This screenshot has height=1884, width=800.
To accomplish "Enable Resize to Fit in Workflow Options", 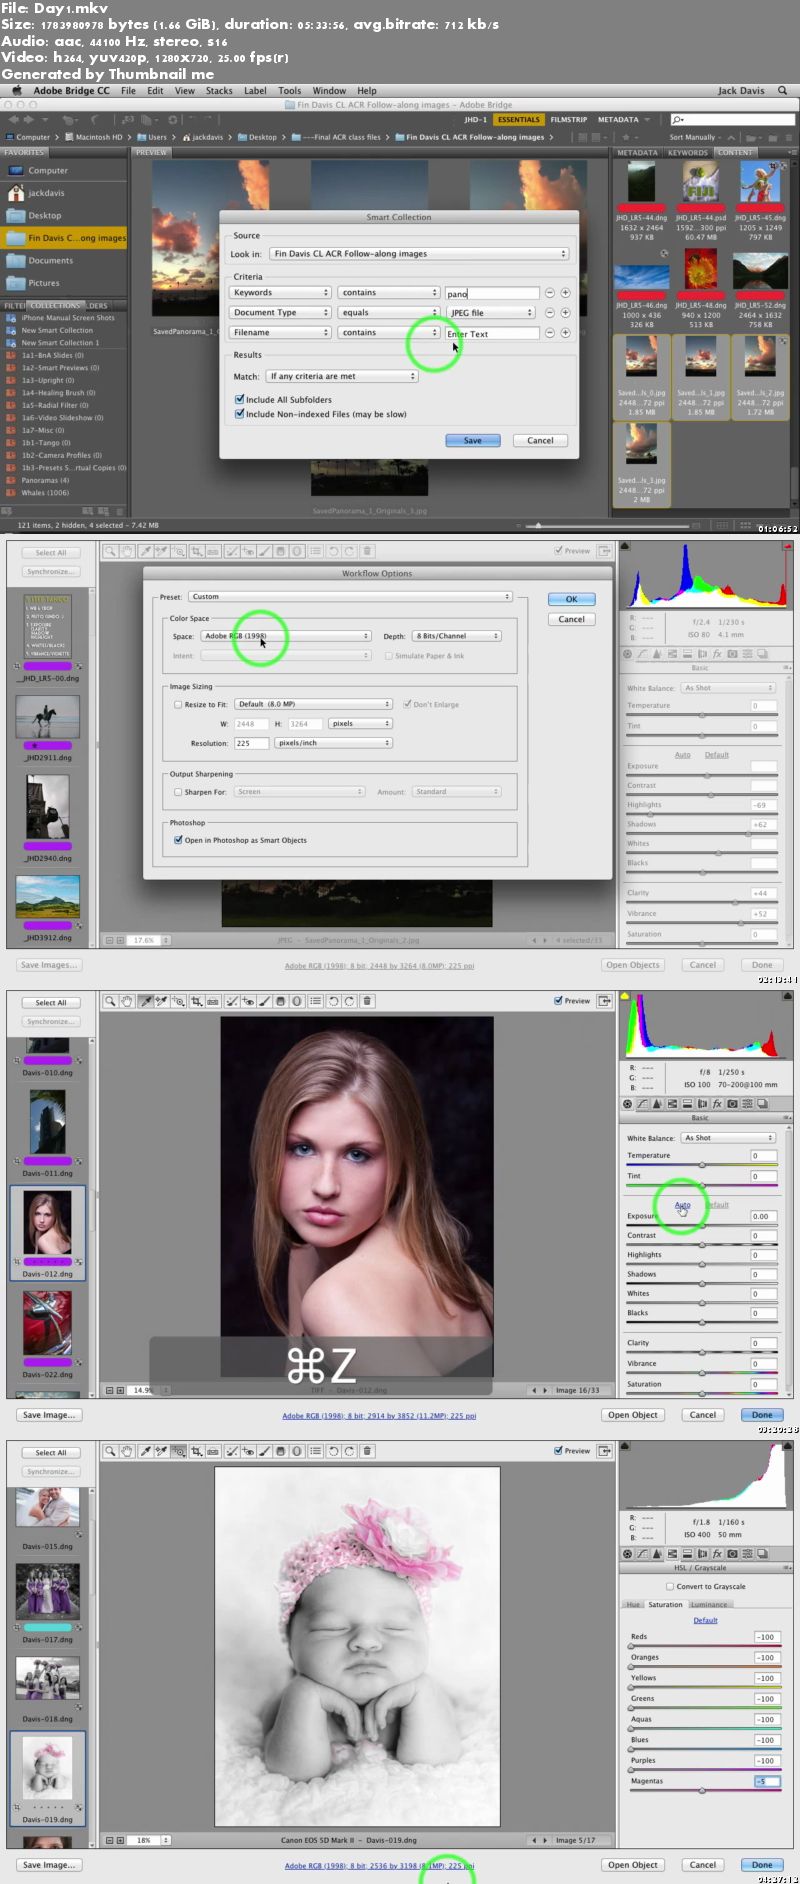I will click(x=178, y=704).
